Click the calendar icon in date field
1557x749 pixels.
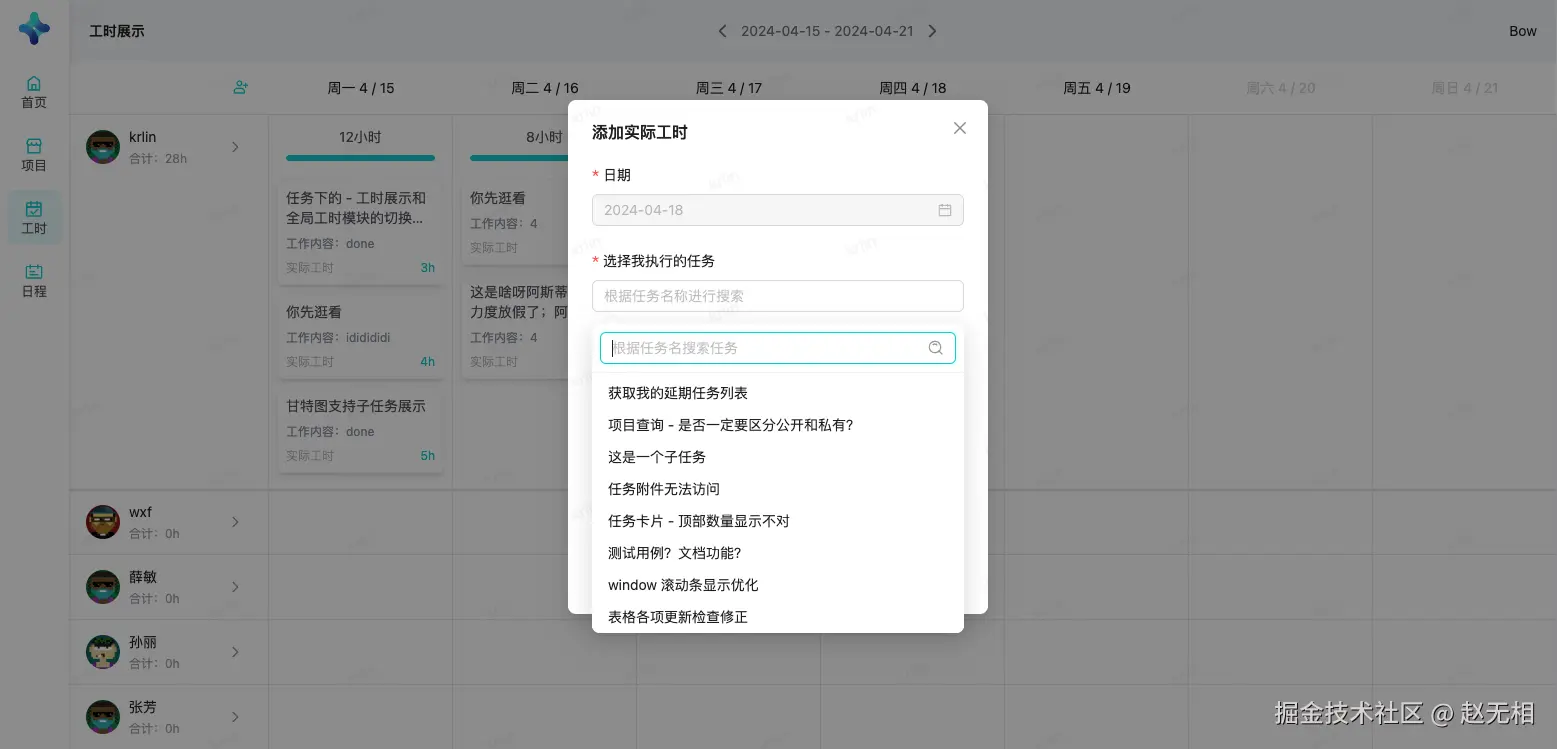point(945,210)
